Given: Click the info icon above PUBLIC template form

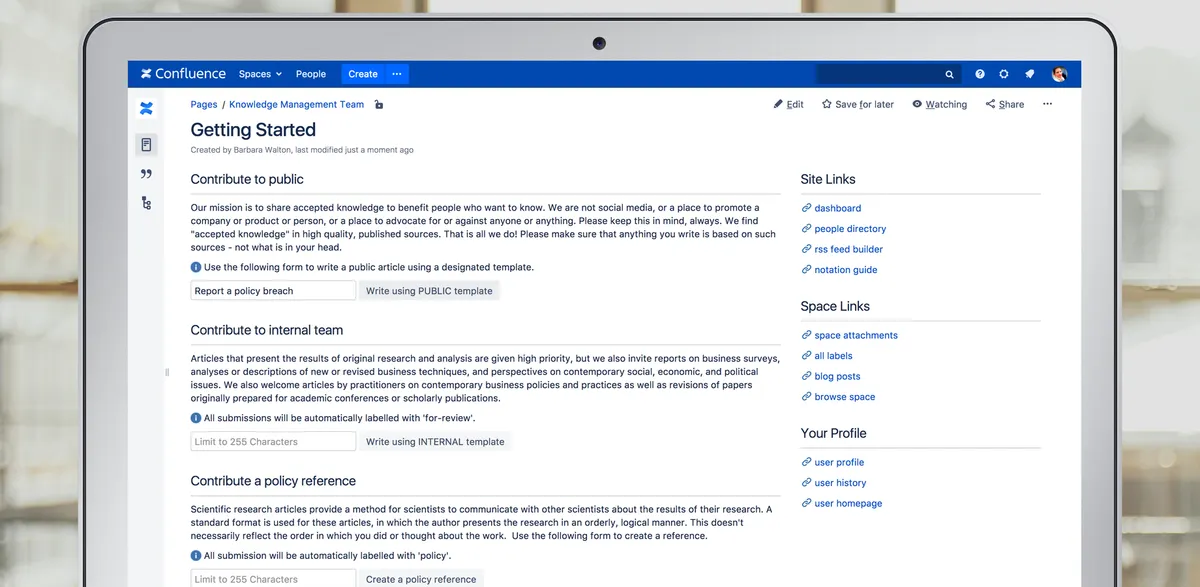Looking at the screenshot, I should coord(196,267).
